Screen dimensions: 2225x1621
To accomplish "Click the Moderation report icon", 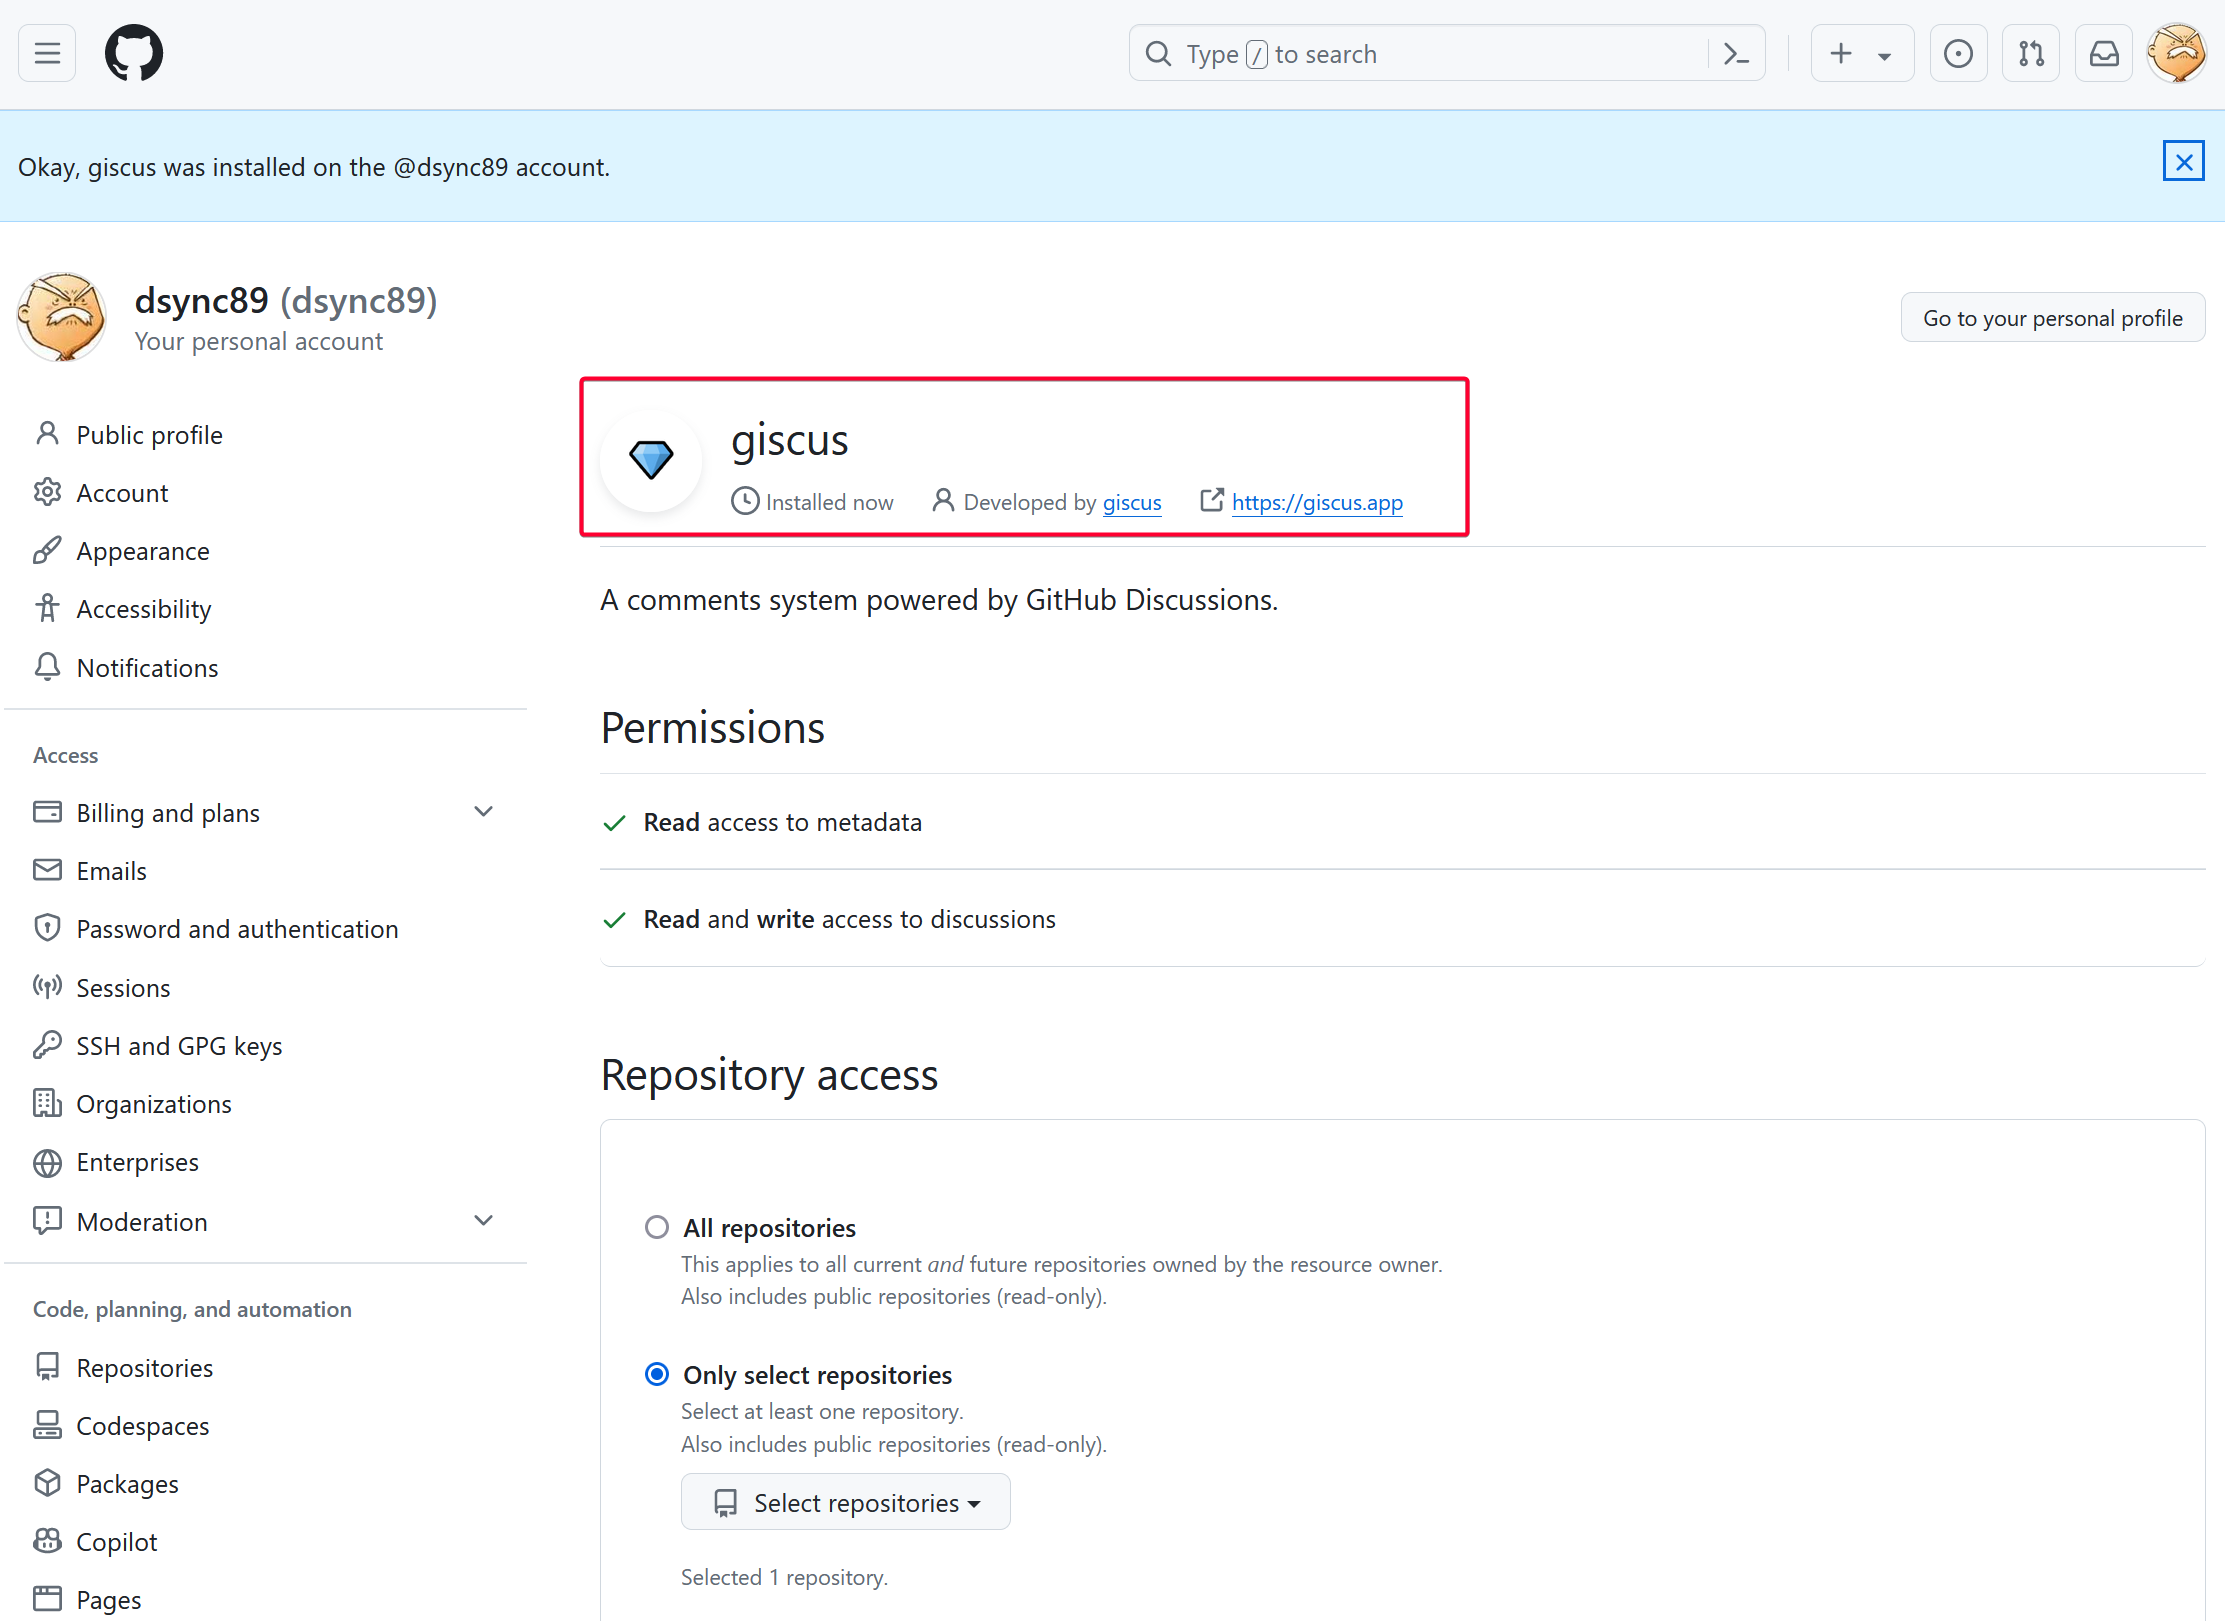I will (x=47, y=1221).
